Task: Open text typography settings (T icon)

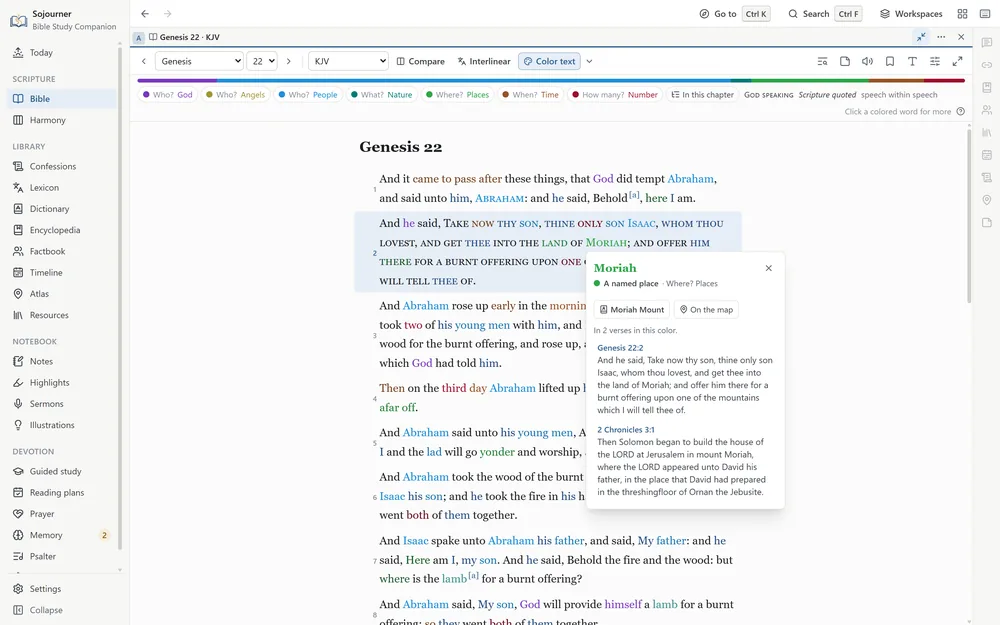Action: [x=912, y=61]
